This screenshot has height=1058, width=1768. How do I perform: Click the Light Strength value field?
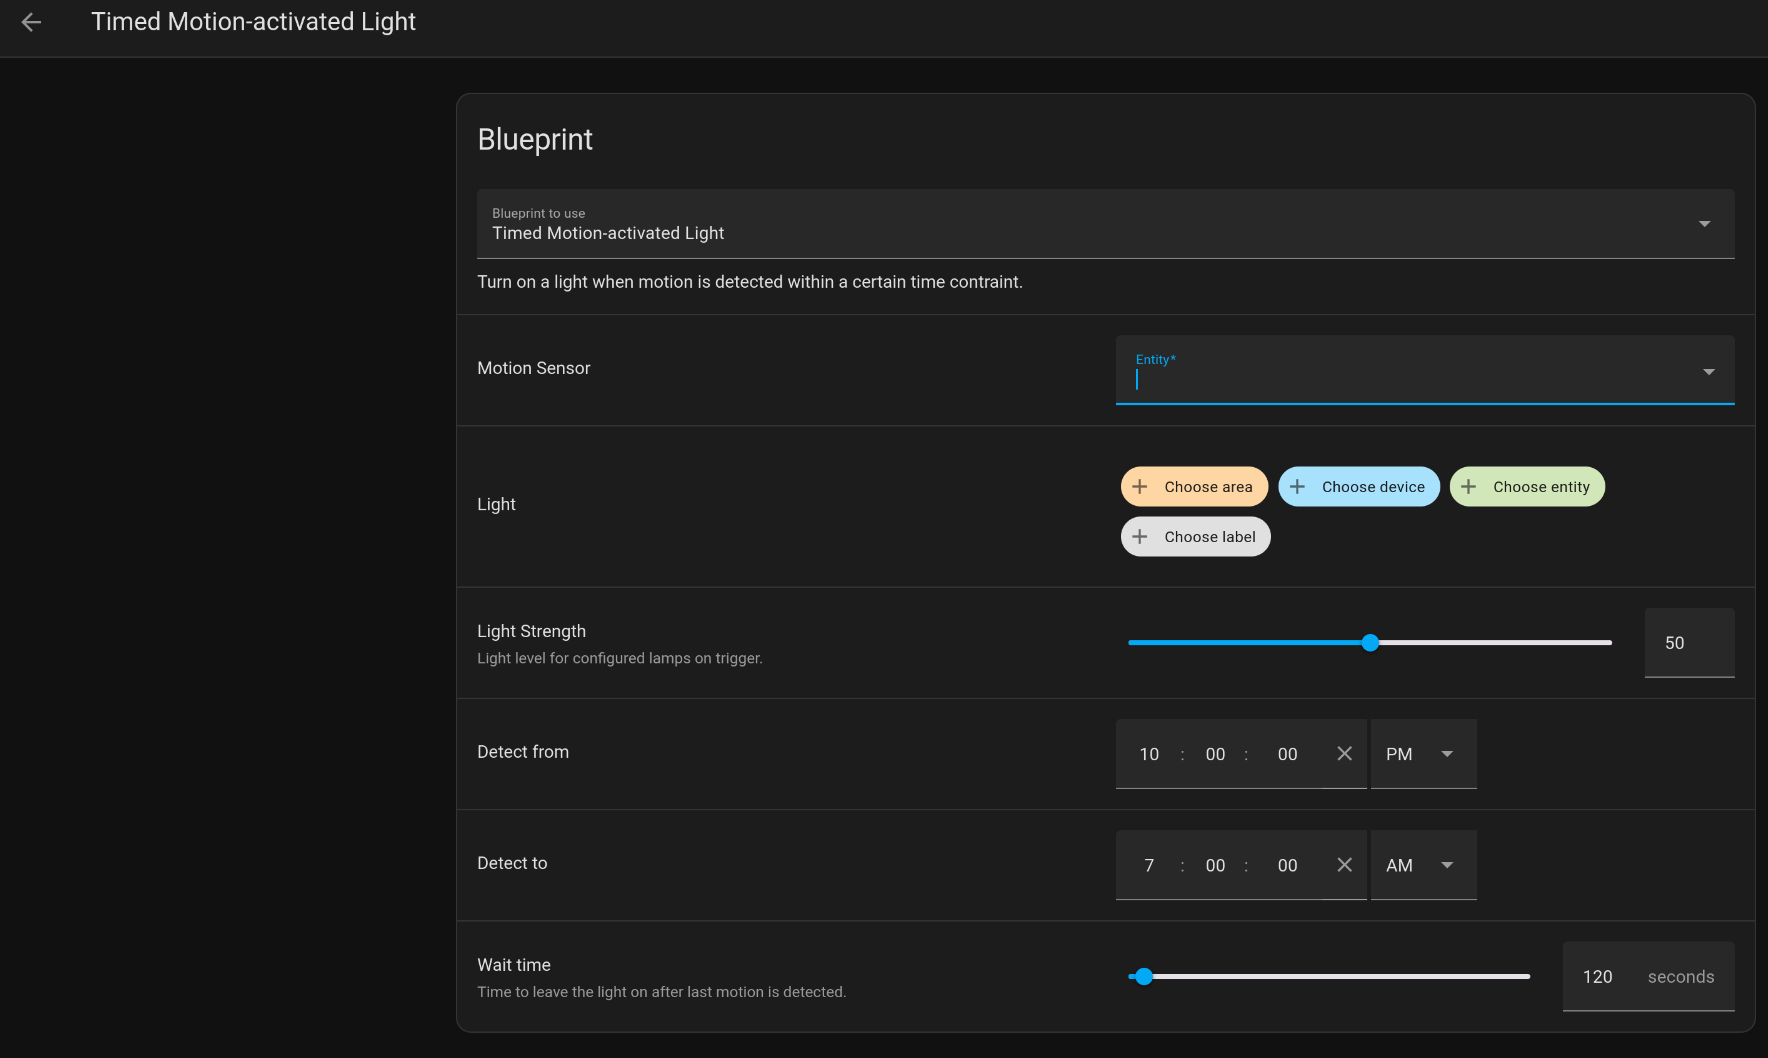(x=1688, y=643)
